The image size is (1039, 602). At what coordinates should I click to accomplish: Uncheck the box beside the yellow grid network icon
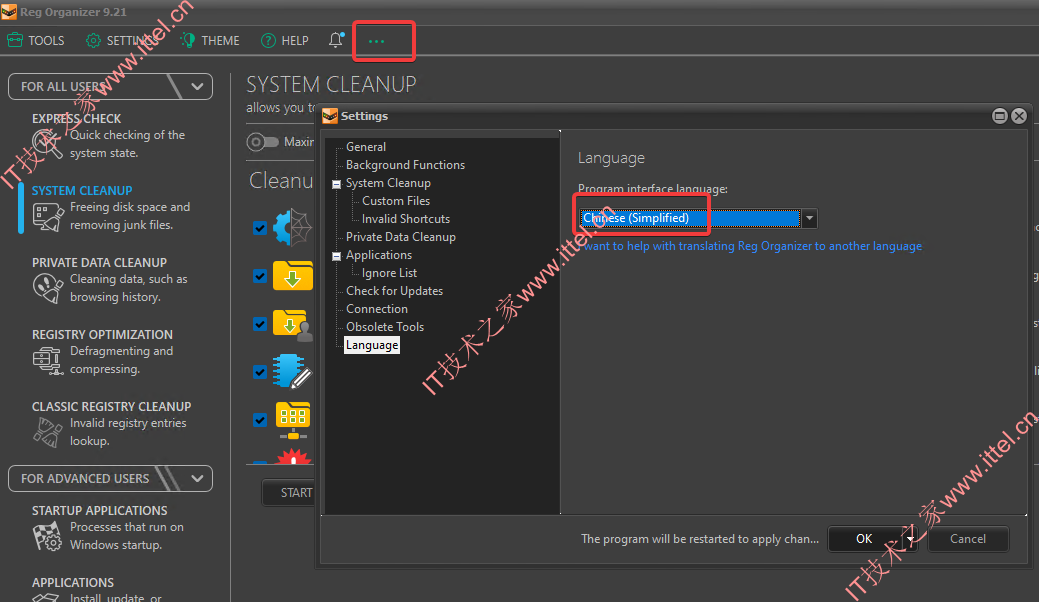click(260, 419)
